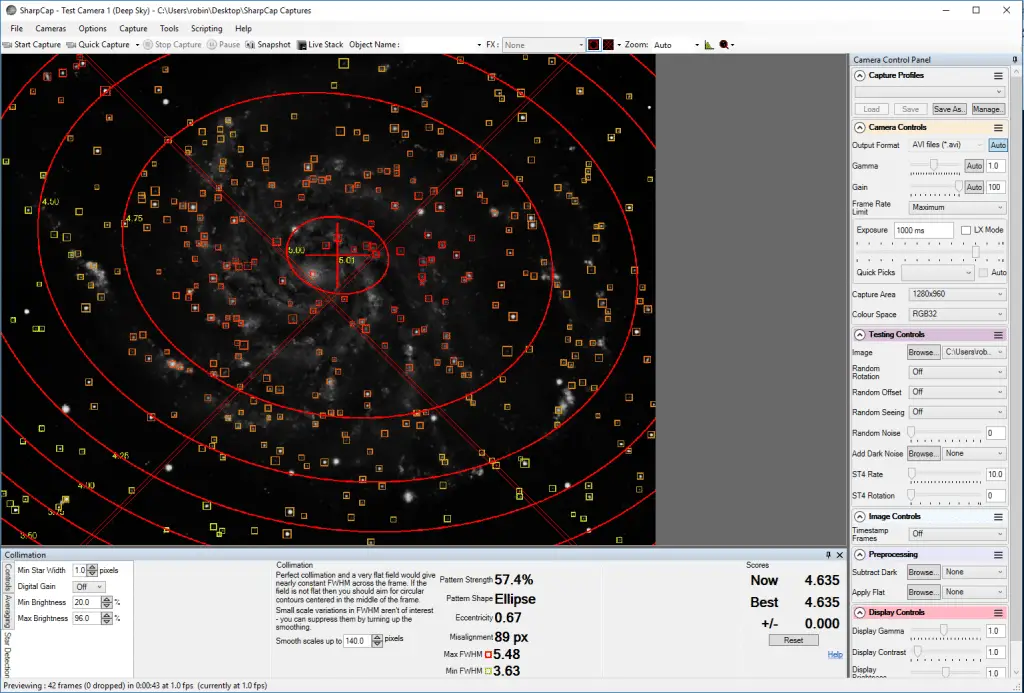The height and width of the screenshot is (693, 1024).
Task: Collapse the Camera Controls section
Action: [859, 127]
